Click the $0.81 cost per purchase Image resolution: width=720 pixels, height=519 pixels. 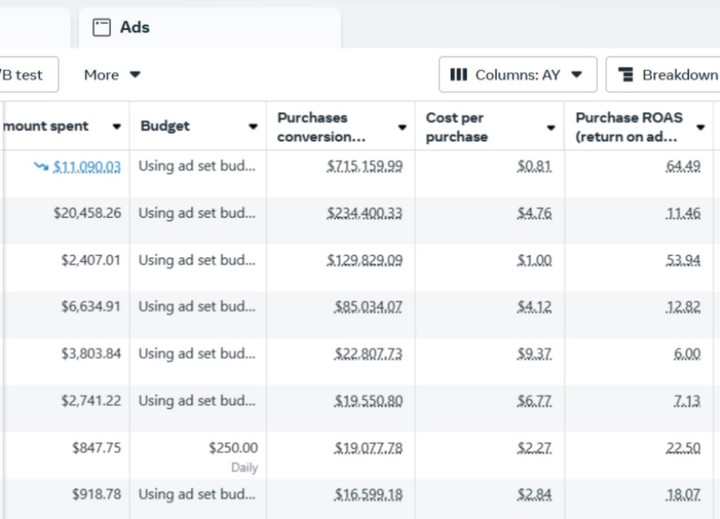coord(534,166)
